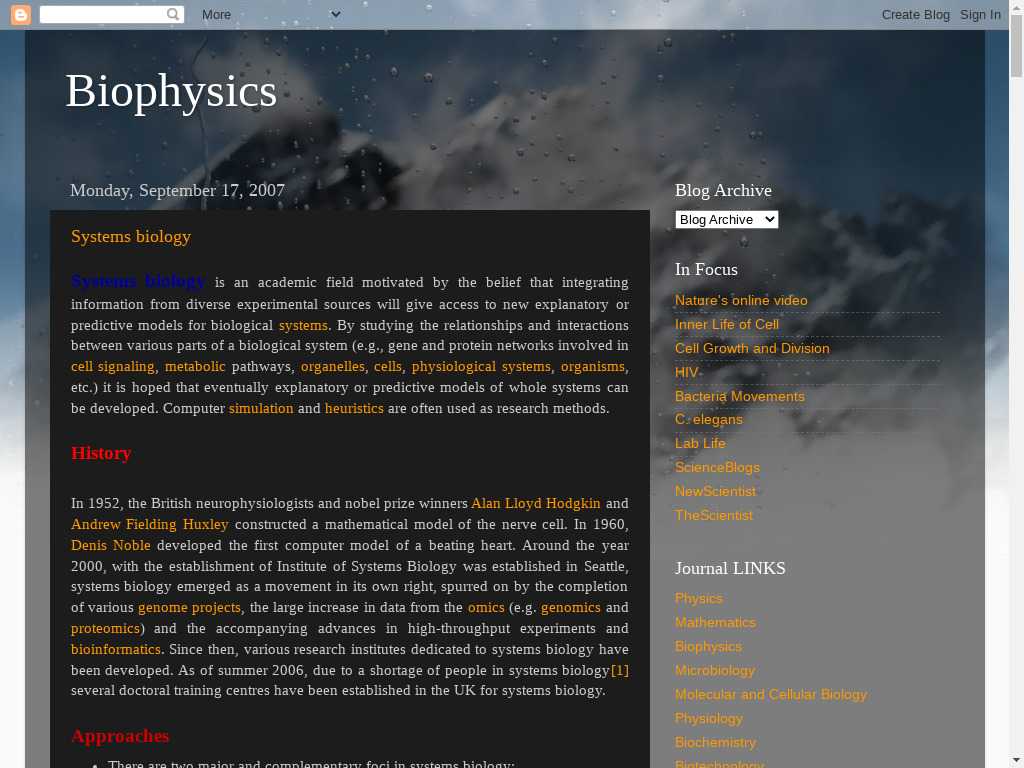Open Cell Growth and Division link
1024x768 pixels.
coord(752,348)
